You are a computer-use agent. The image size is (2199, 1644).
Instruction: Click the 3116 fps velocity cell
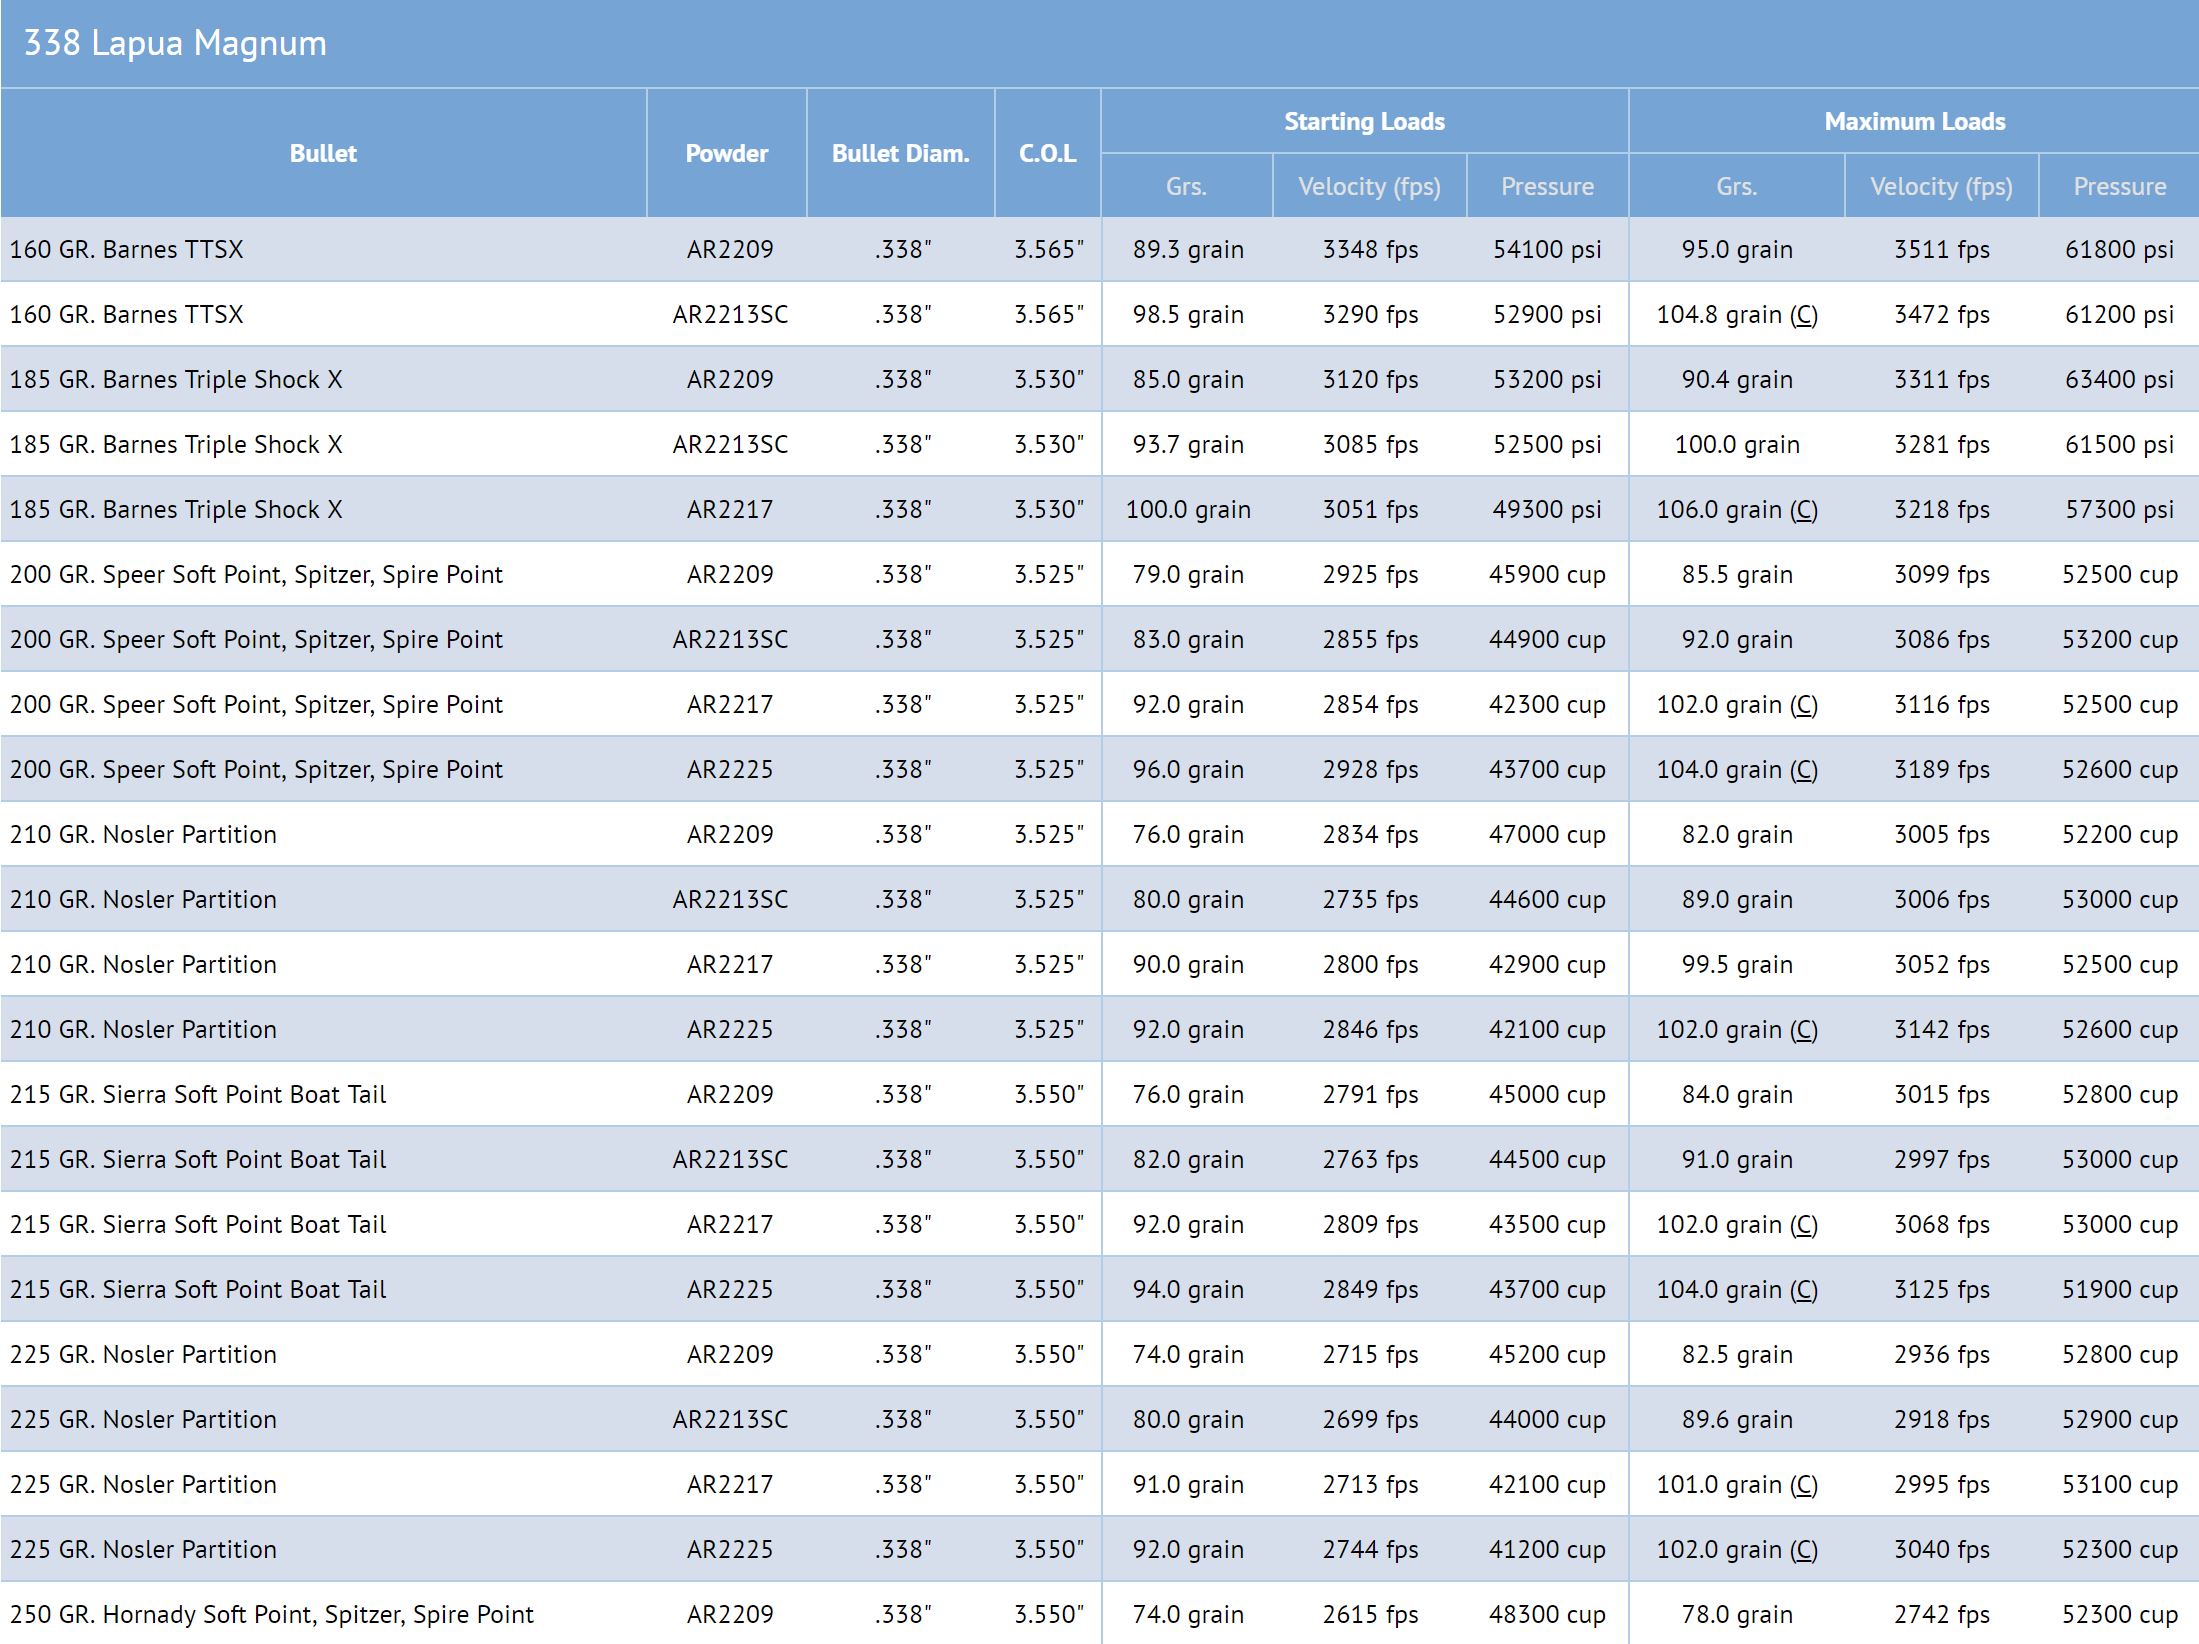(1942, 704)
